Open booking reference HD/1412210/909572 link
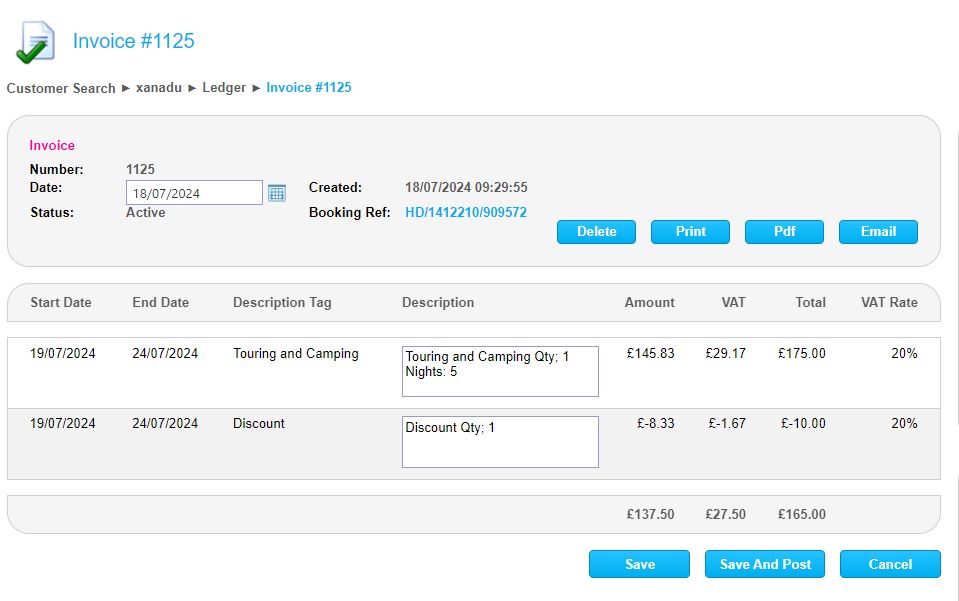Screen dimensions: 959x601 click(465, 212)
